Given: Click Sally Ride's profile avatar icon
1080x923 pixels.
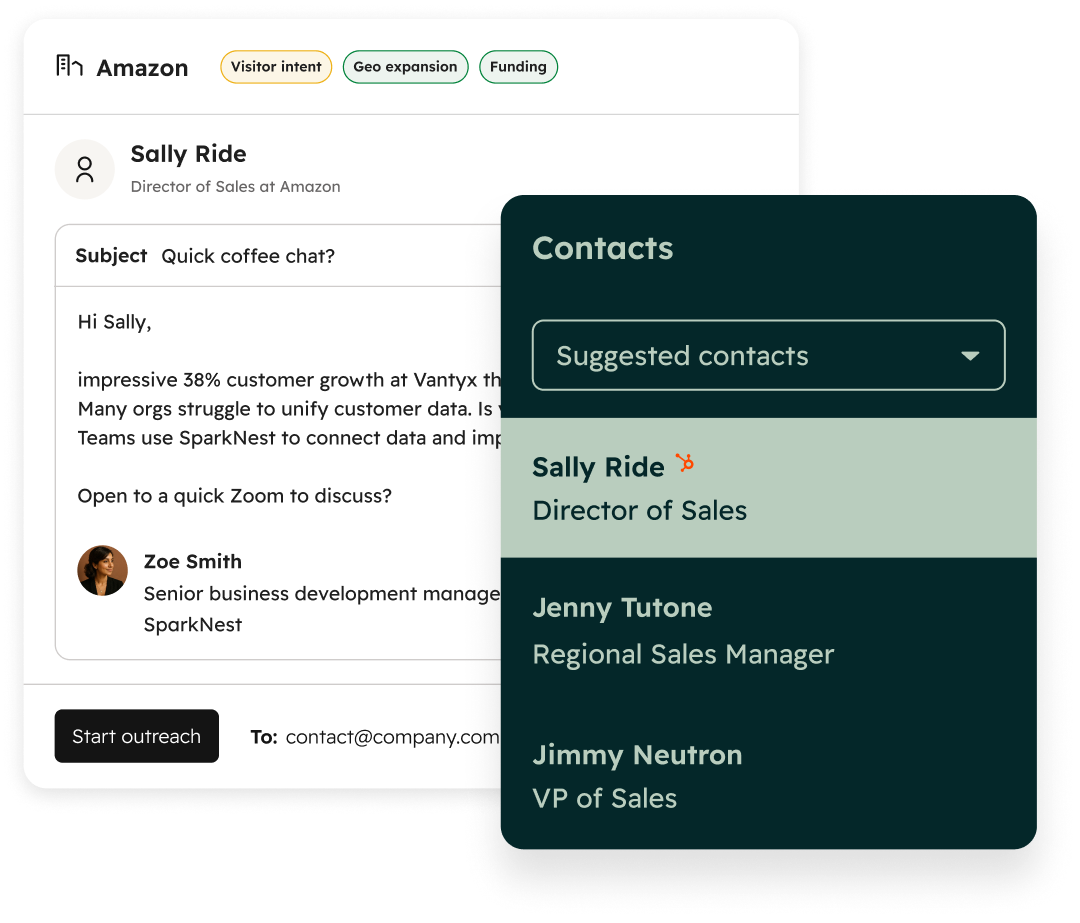Looking at the screenshot, I should 85,169.
